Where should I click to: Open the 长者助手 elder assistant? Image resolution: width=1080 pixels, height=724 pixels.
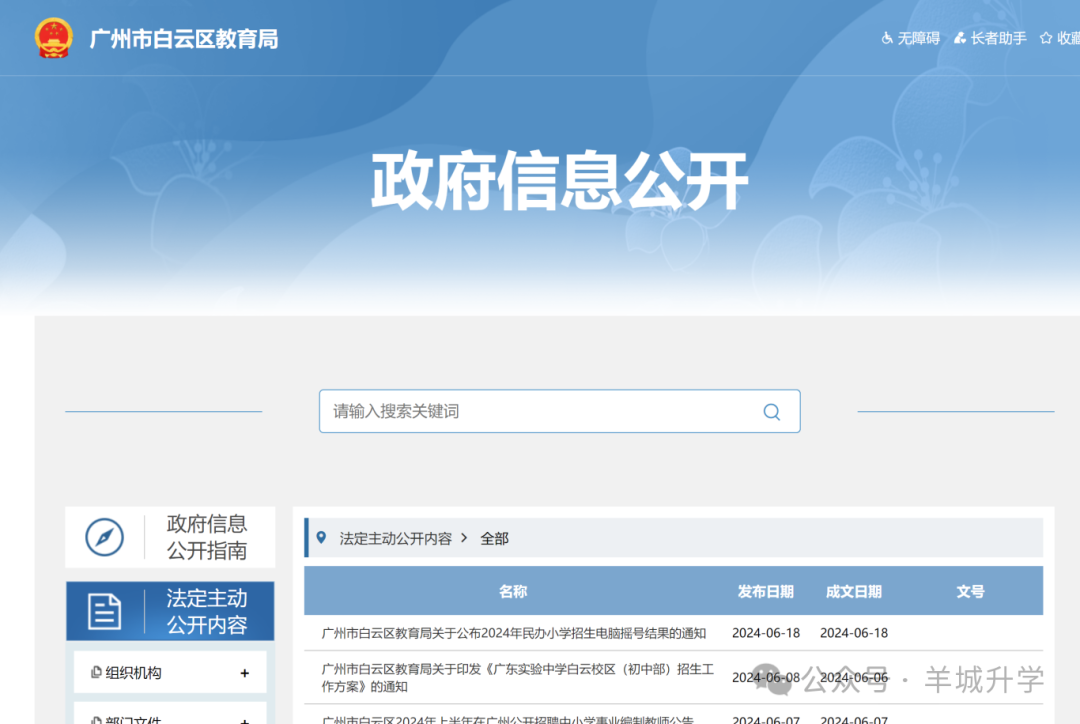tap(998, 39)
